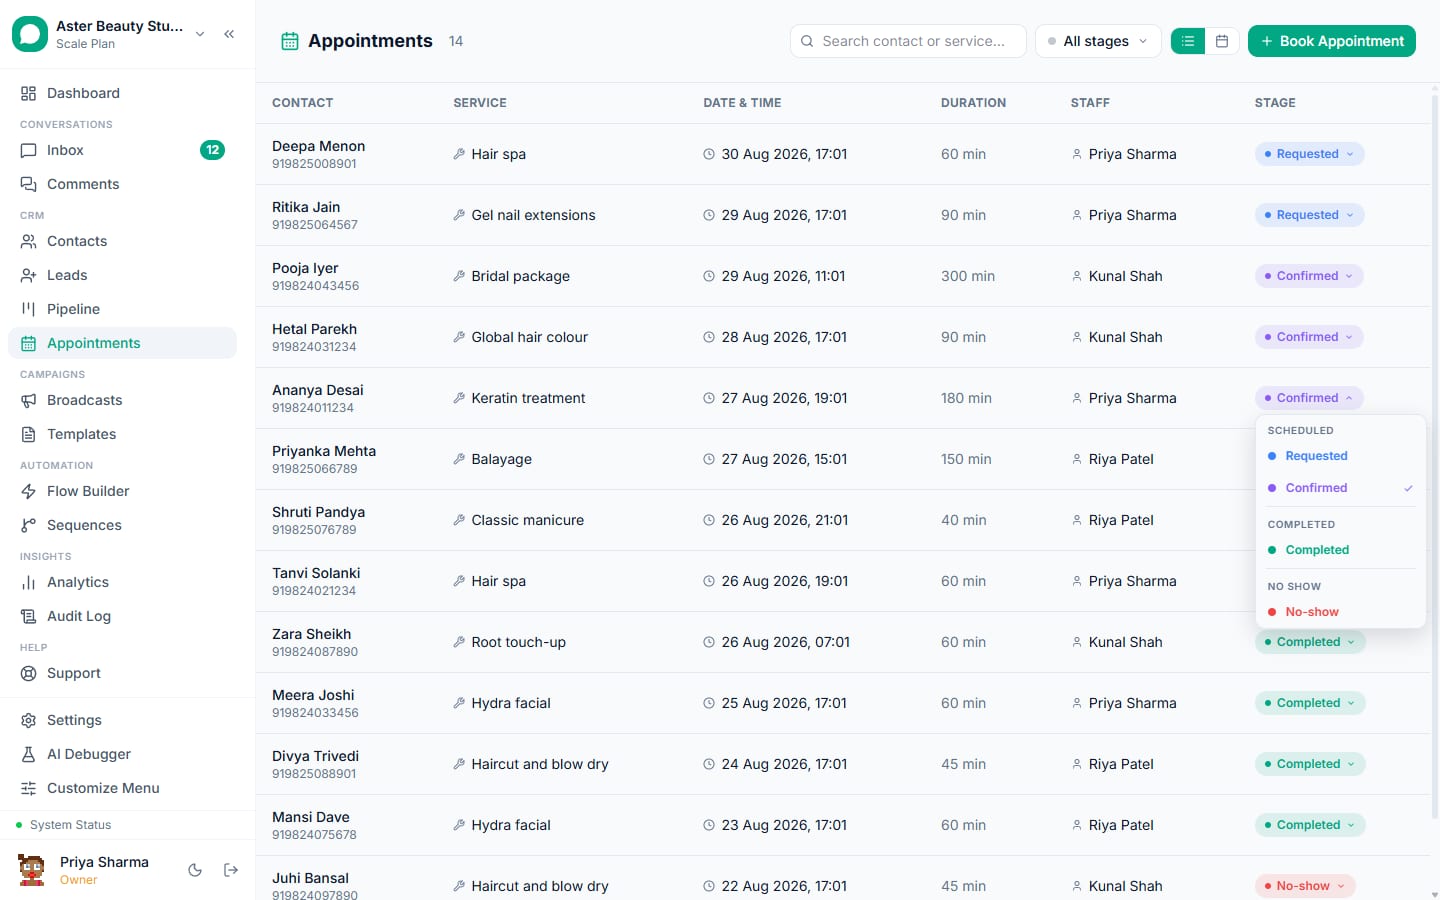Open System Status link
The height and width of the screenshot is (900, 1440).
[70, 825]
